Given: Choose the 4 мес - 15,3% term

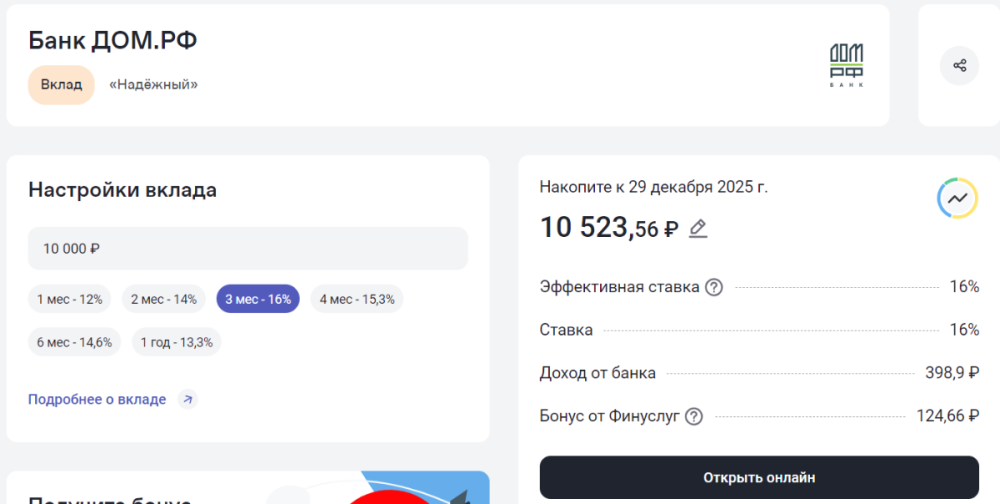Looking at the screenshot, I should pyautogui.click(x=357, y=299).
